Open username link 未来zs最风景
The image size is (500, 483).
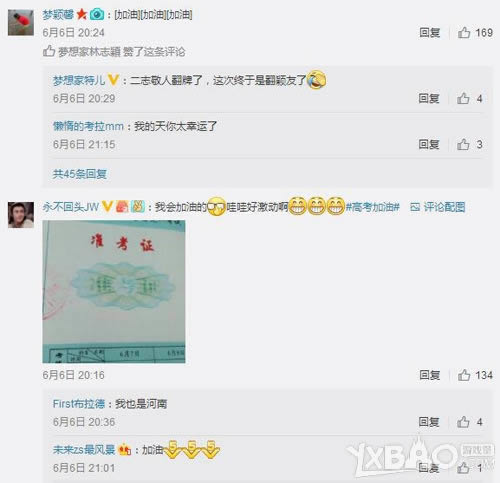pyautogui.click(x=84, y=450)
